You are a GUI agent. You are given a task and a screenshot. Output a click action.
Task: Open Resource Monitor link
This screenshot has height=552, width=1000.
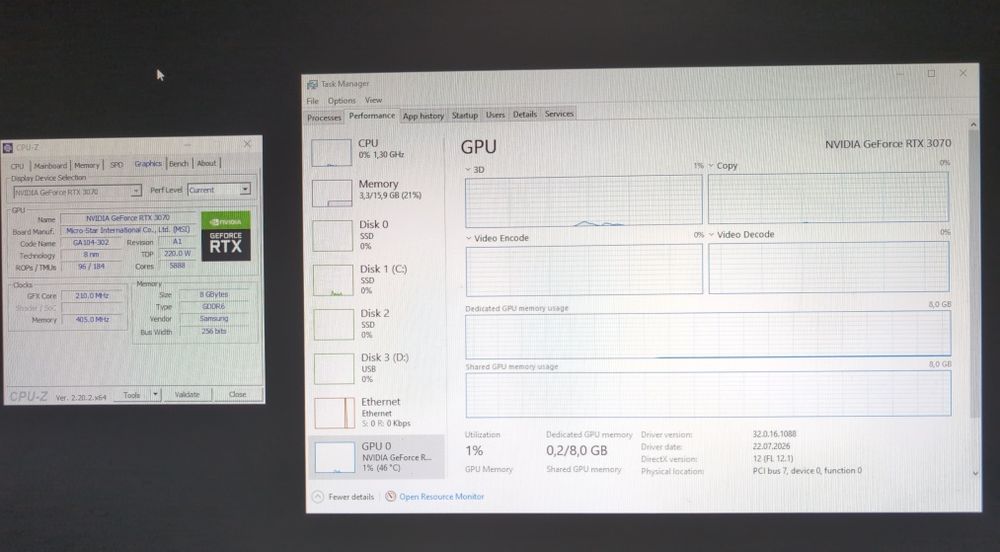click(x=441, y=496)
